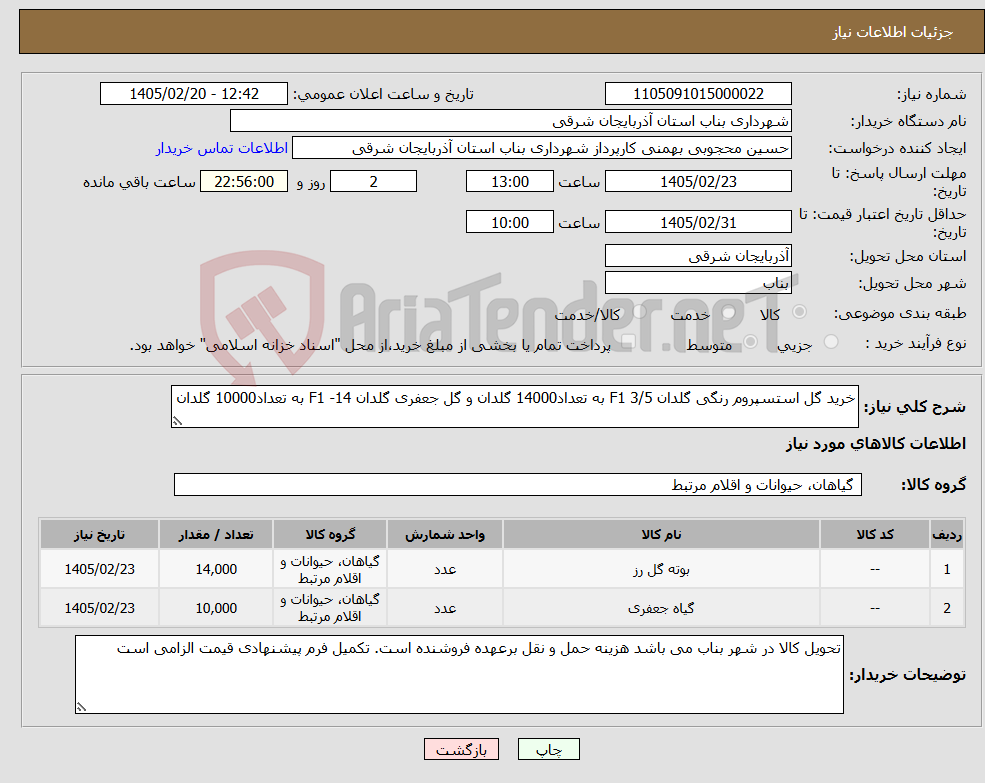Screen dimensions: 985x783
Task: Click the تعداد / مقدار column header
Action: pyautogui.click(x=215, y=534)
